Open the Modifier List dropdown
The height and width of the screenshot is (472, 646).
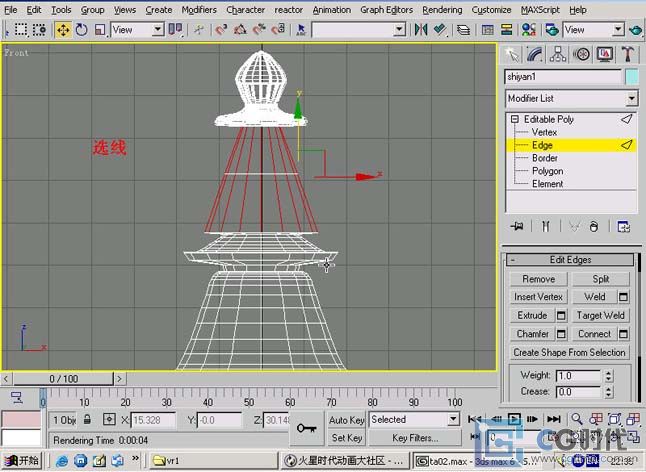pyautogui.click(x=571, y=98)
